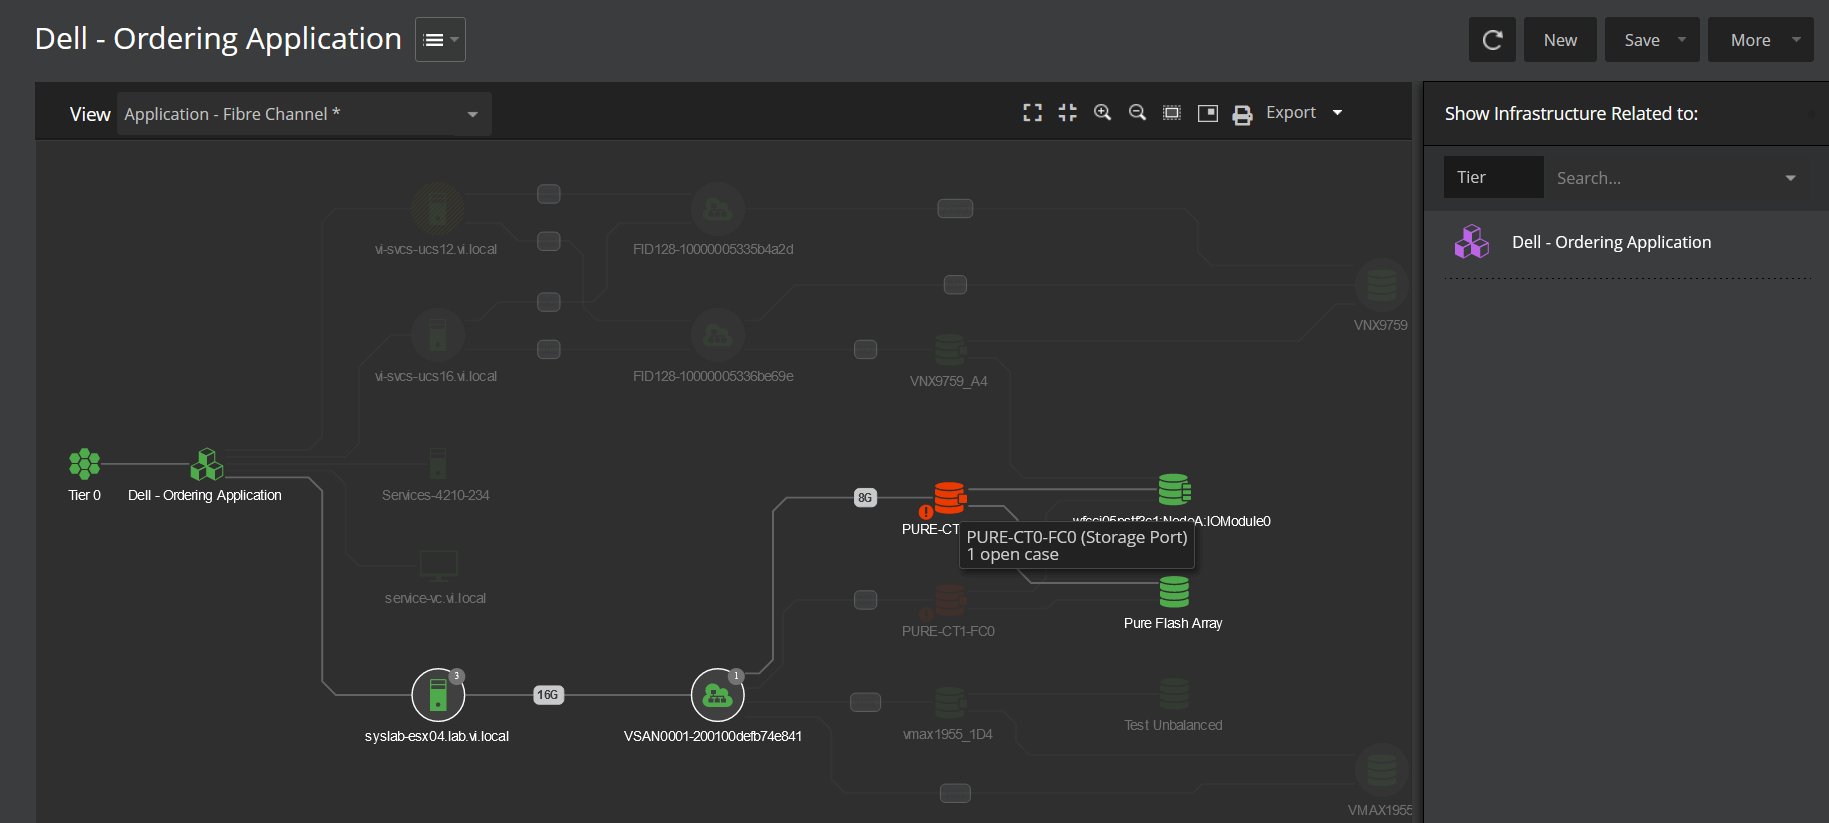Click the Search input field
This screenshot has width=1829, height=823.
click(x=1660, y=178)
